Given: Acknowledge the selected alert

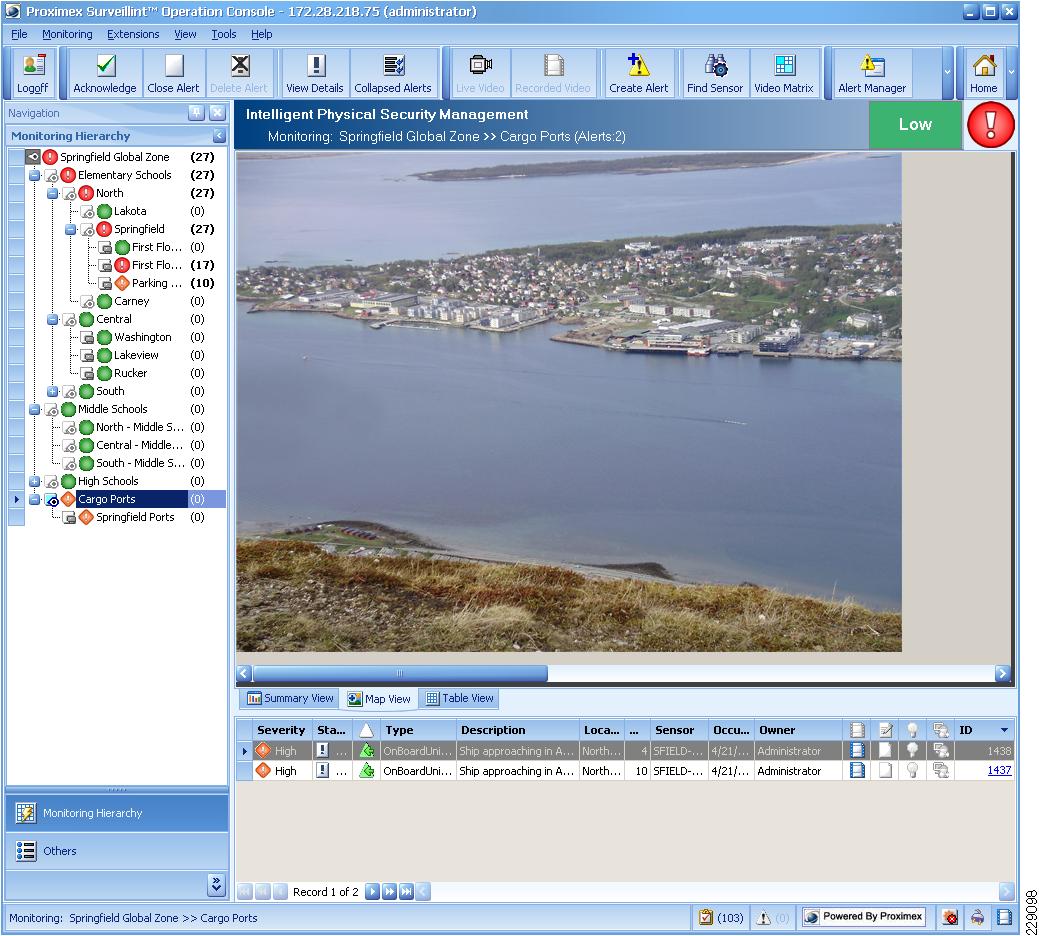Looking at the screenshot, I should [105, 73].
